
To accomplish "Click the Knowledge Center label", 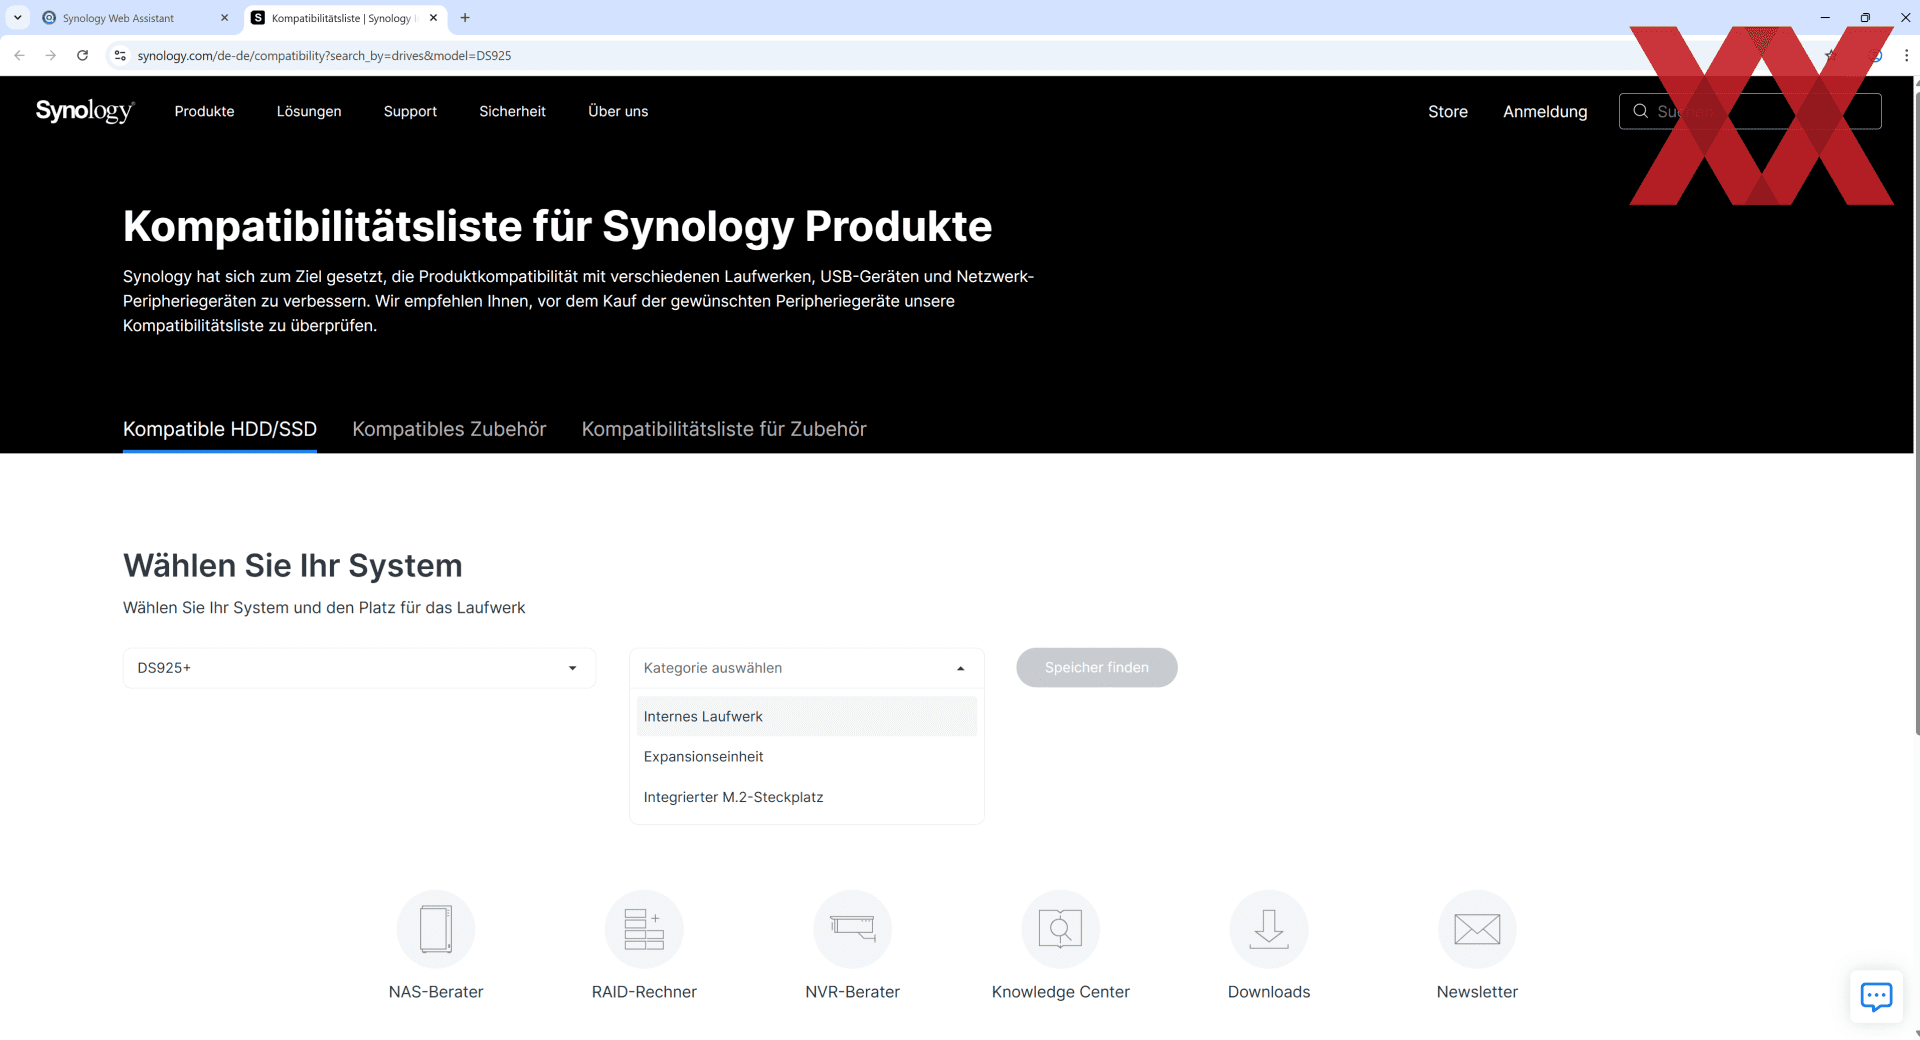I will tap(1060, 991).
